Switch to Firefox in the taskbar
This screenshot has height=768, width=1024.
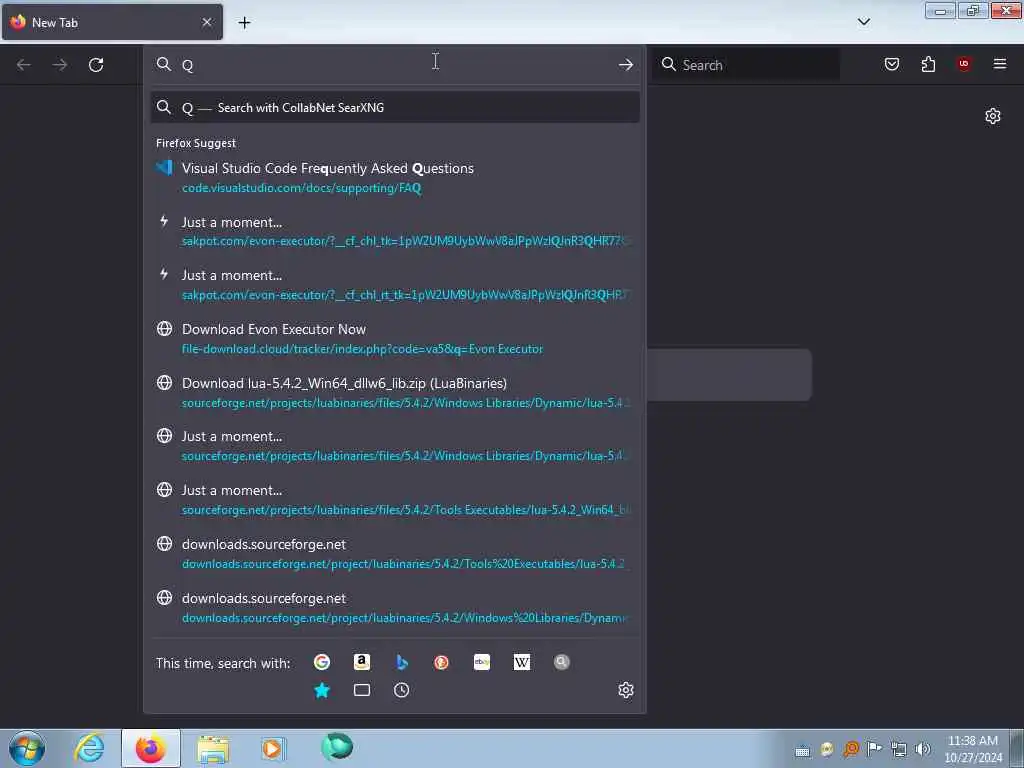151,748
